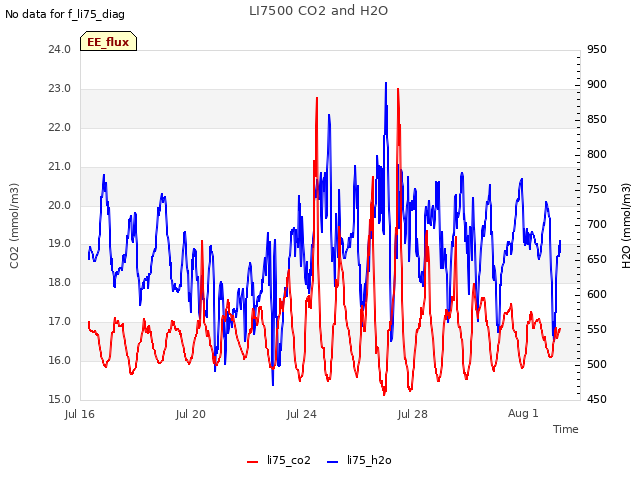
Task: Click the 24.0 CO2 axis value
Action: 60,49
